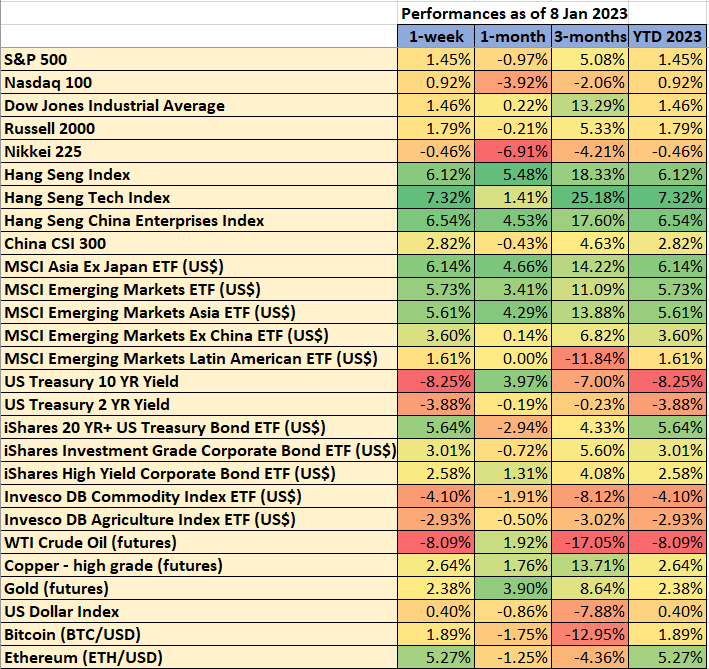This screenshot has width=709, height=669.
Task: Click 'iShares Investment Grade Corporate Bond ETF' label
Action: [x=200, y=451]
